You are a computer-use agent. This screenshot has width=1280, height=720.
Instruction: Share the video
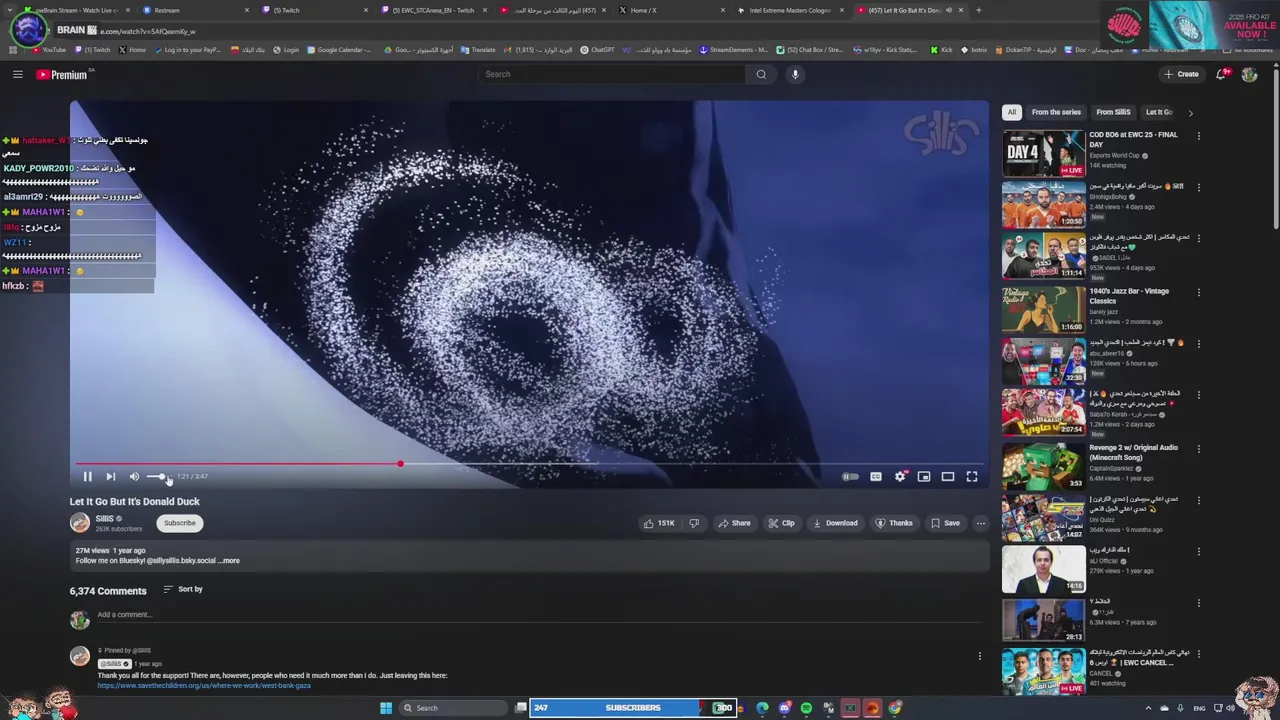734,523
